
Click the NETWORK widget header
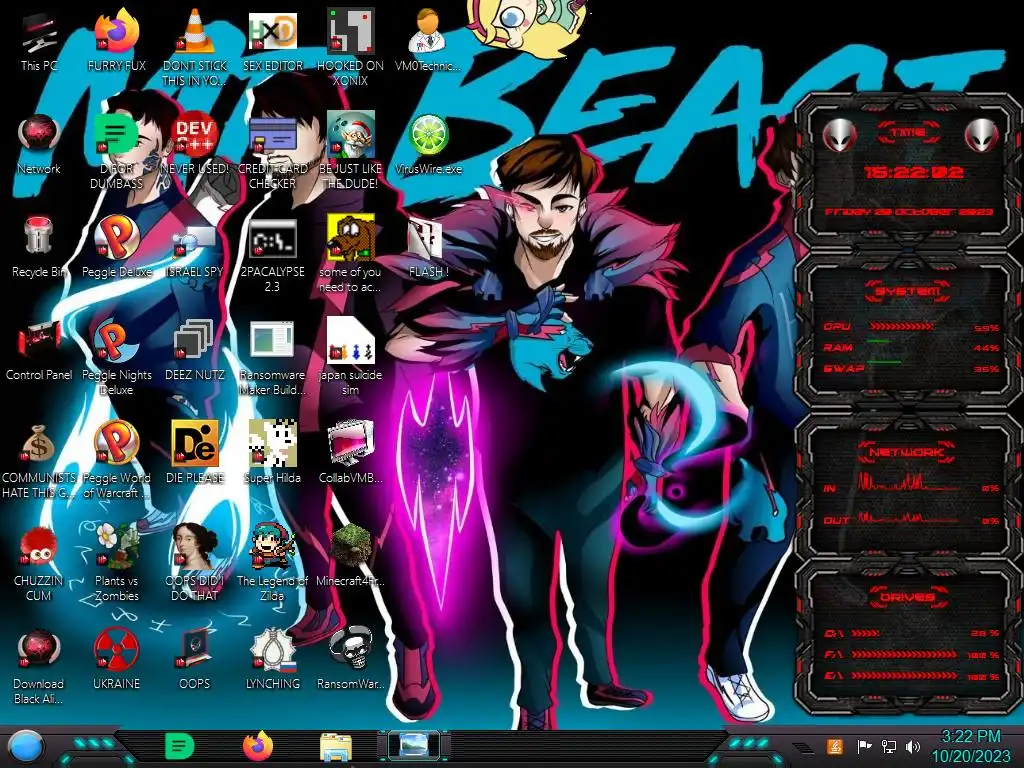pos(907,452)
